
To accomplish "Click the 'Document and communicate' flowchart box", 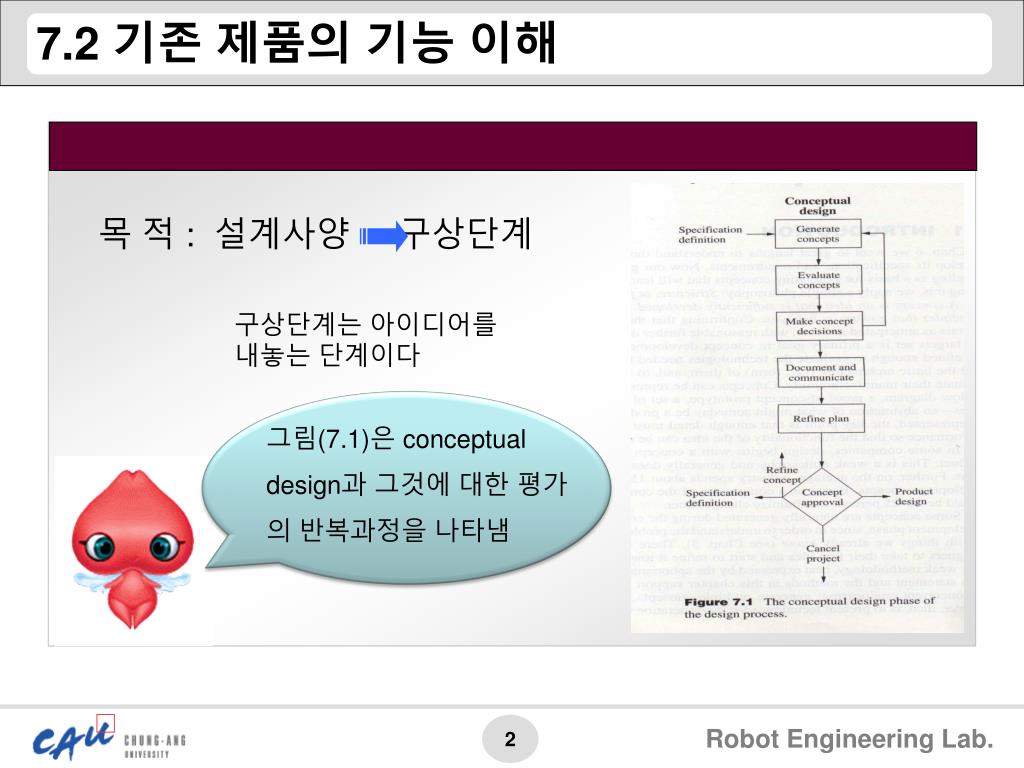I will pos(820,372).
